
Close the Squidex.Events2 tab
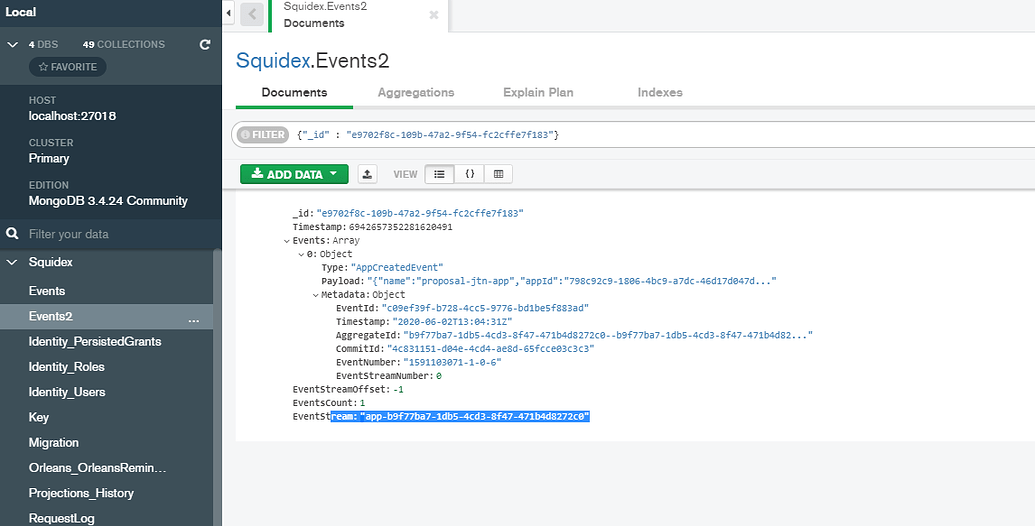(x=434, y=15)
